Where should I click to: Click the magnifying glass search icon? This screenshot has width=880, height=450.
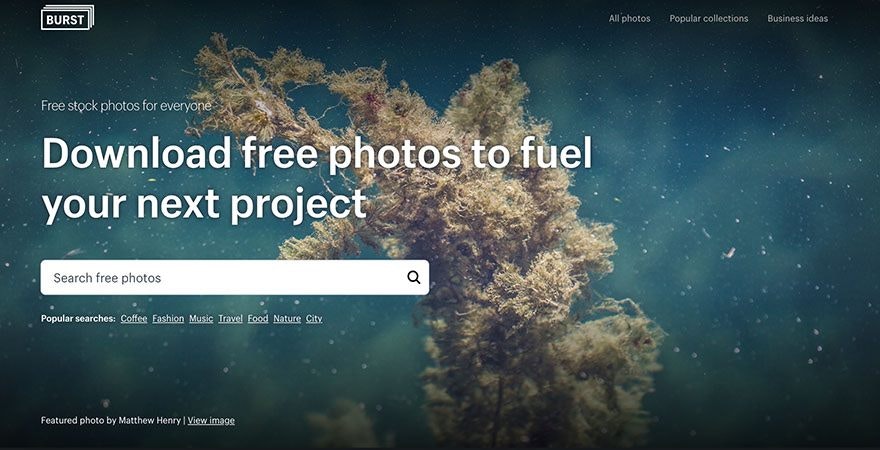[414, 277]
